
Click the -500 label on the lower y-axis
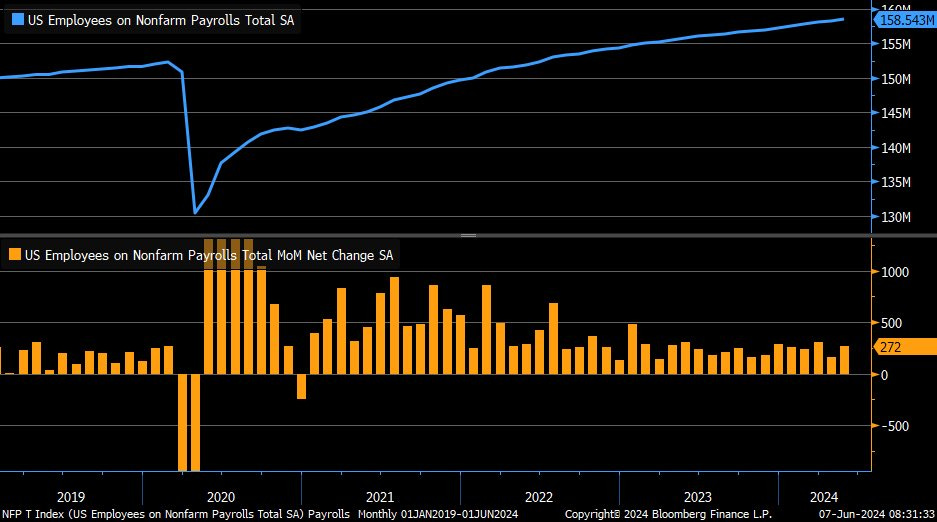(x=893, y=426)
